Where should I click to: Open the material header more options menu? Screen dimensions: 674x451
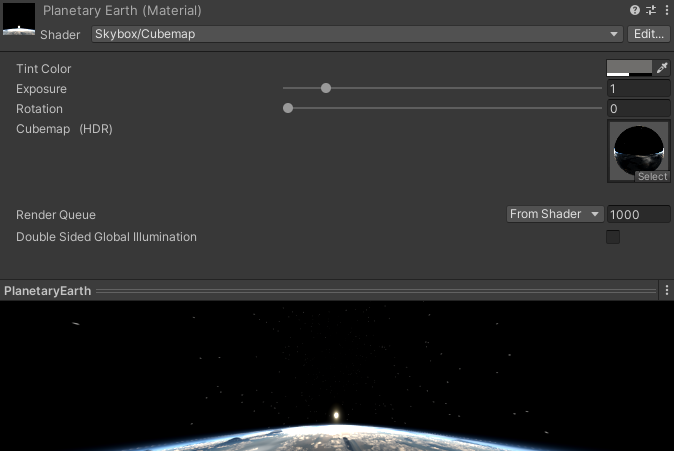point(666,10)
